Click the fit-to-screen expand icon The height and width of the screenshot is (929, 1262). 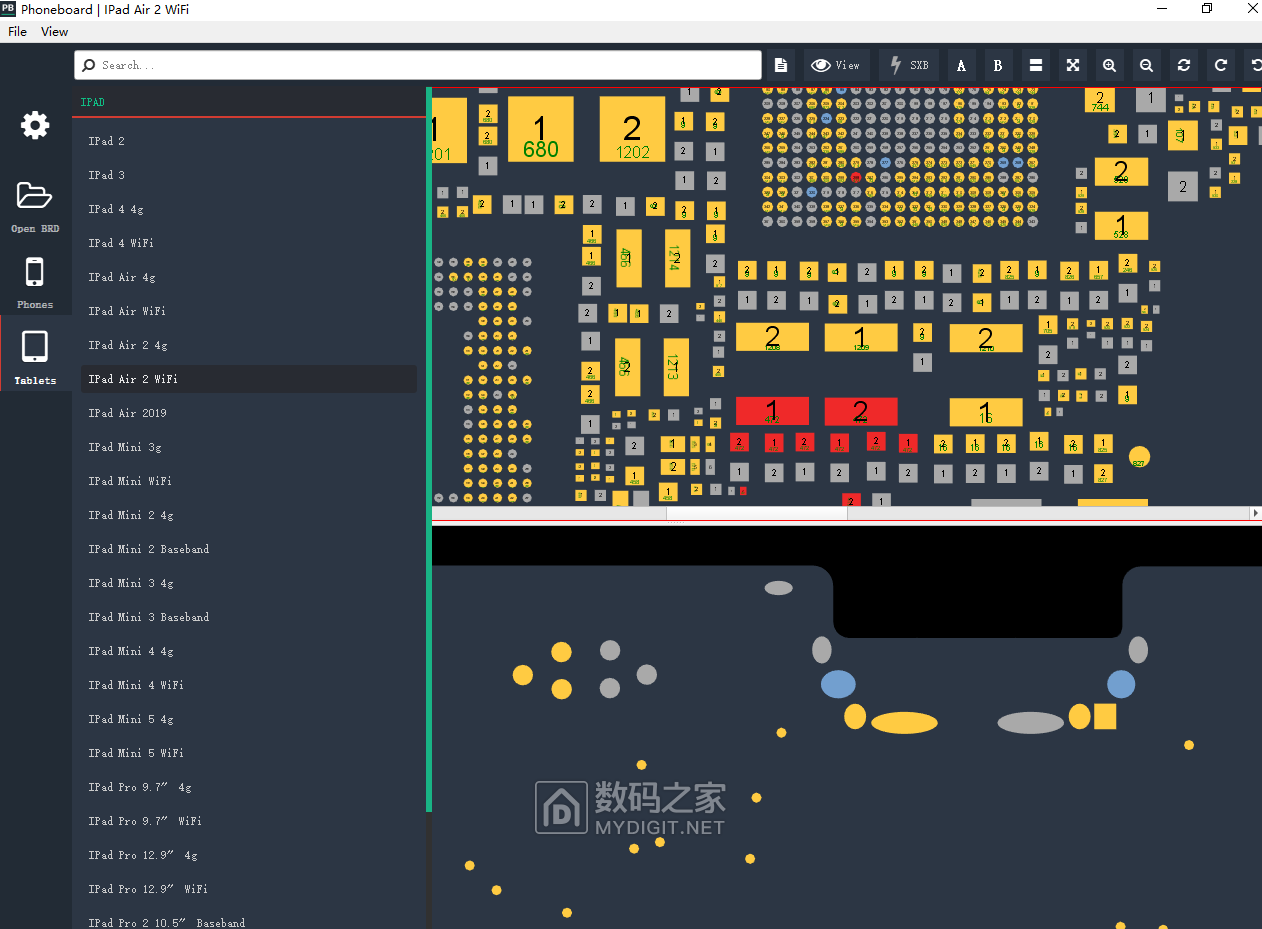tap(1072, 65)
